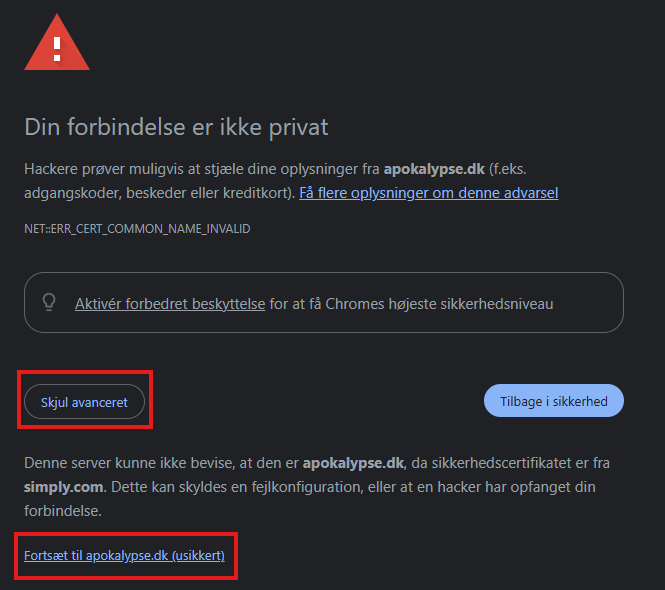665x590 pixels.
Task: Open Få flere oplysninger om denne advarsel link
Action: click(x=428, y=193)
